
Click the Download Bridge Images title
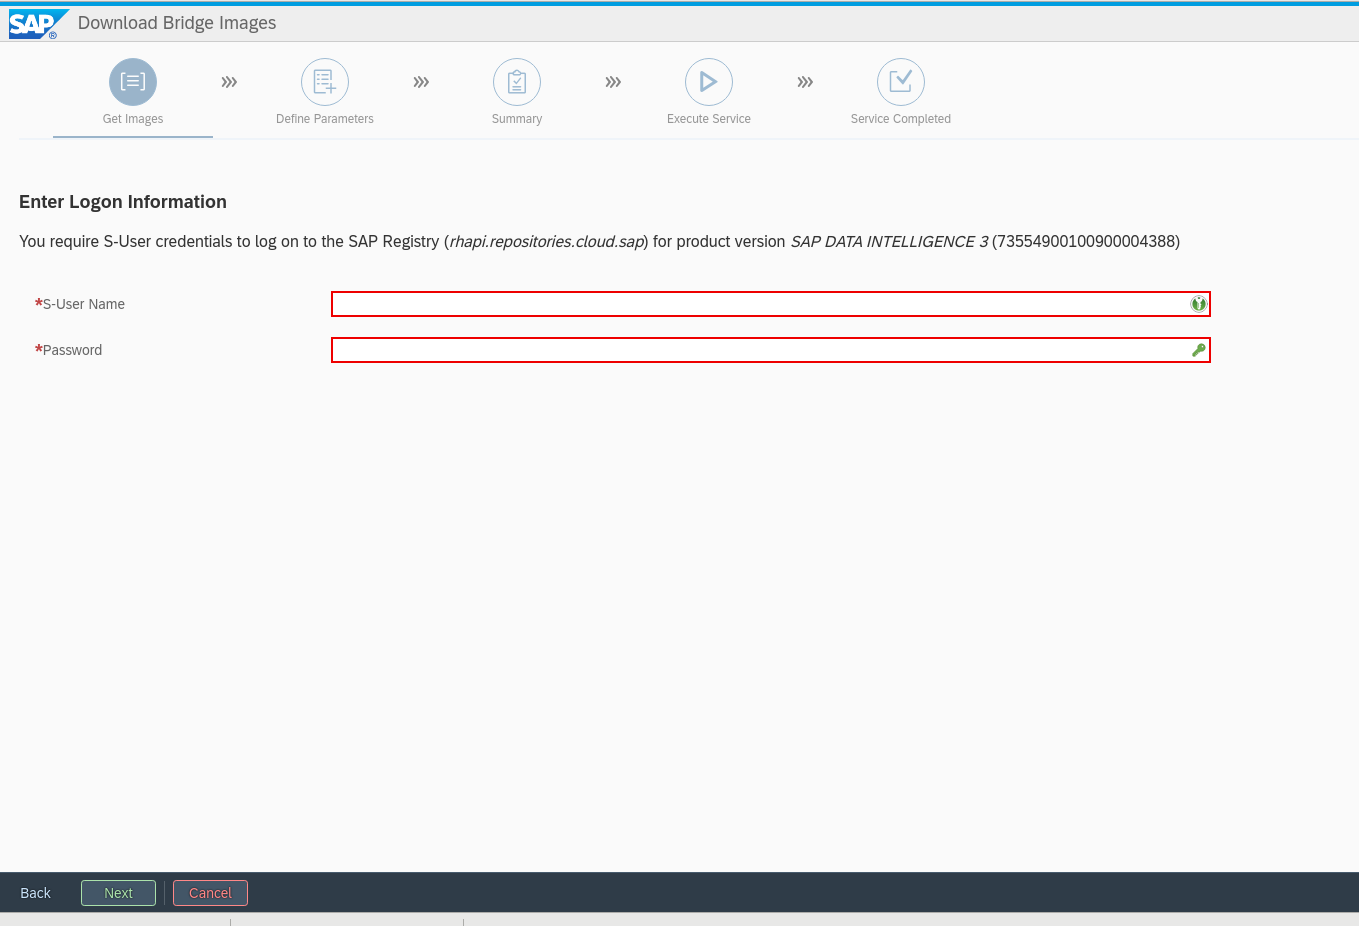(177, 23)
